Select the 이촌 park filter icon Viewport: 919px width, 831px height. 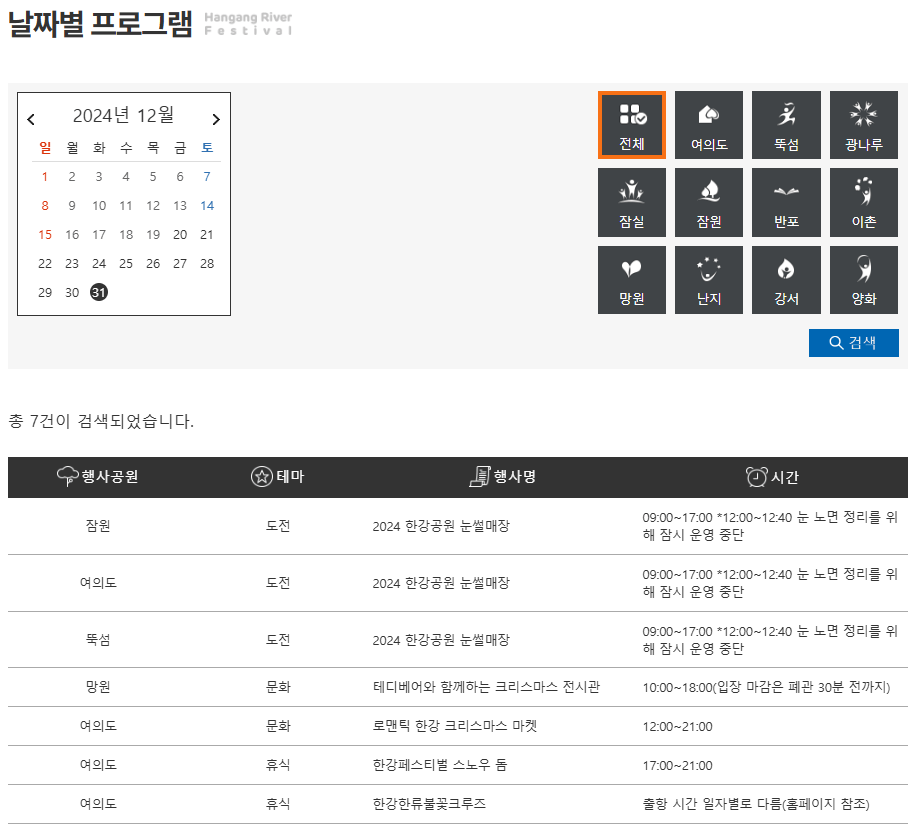coord(863,202)
